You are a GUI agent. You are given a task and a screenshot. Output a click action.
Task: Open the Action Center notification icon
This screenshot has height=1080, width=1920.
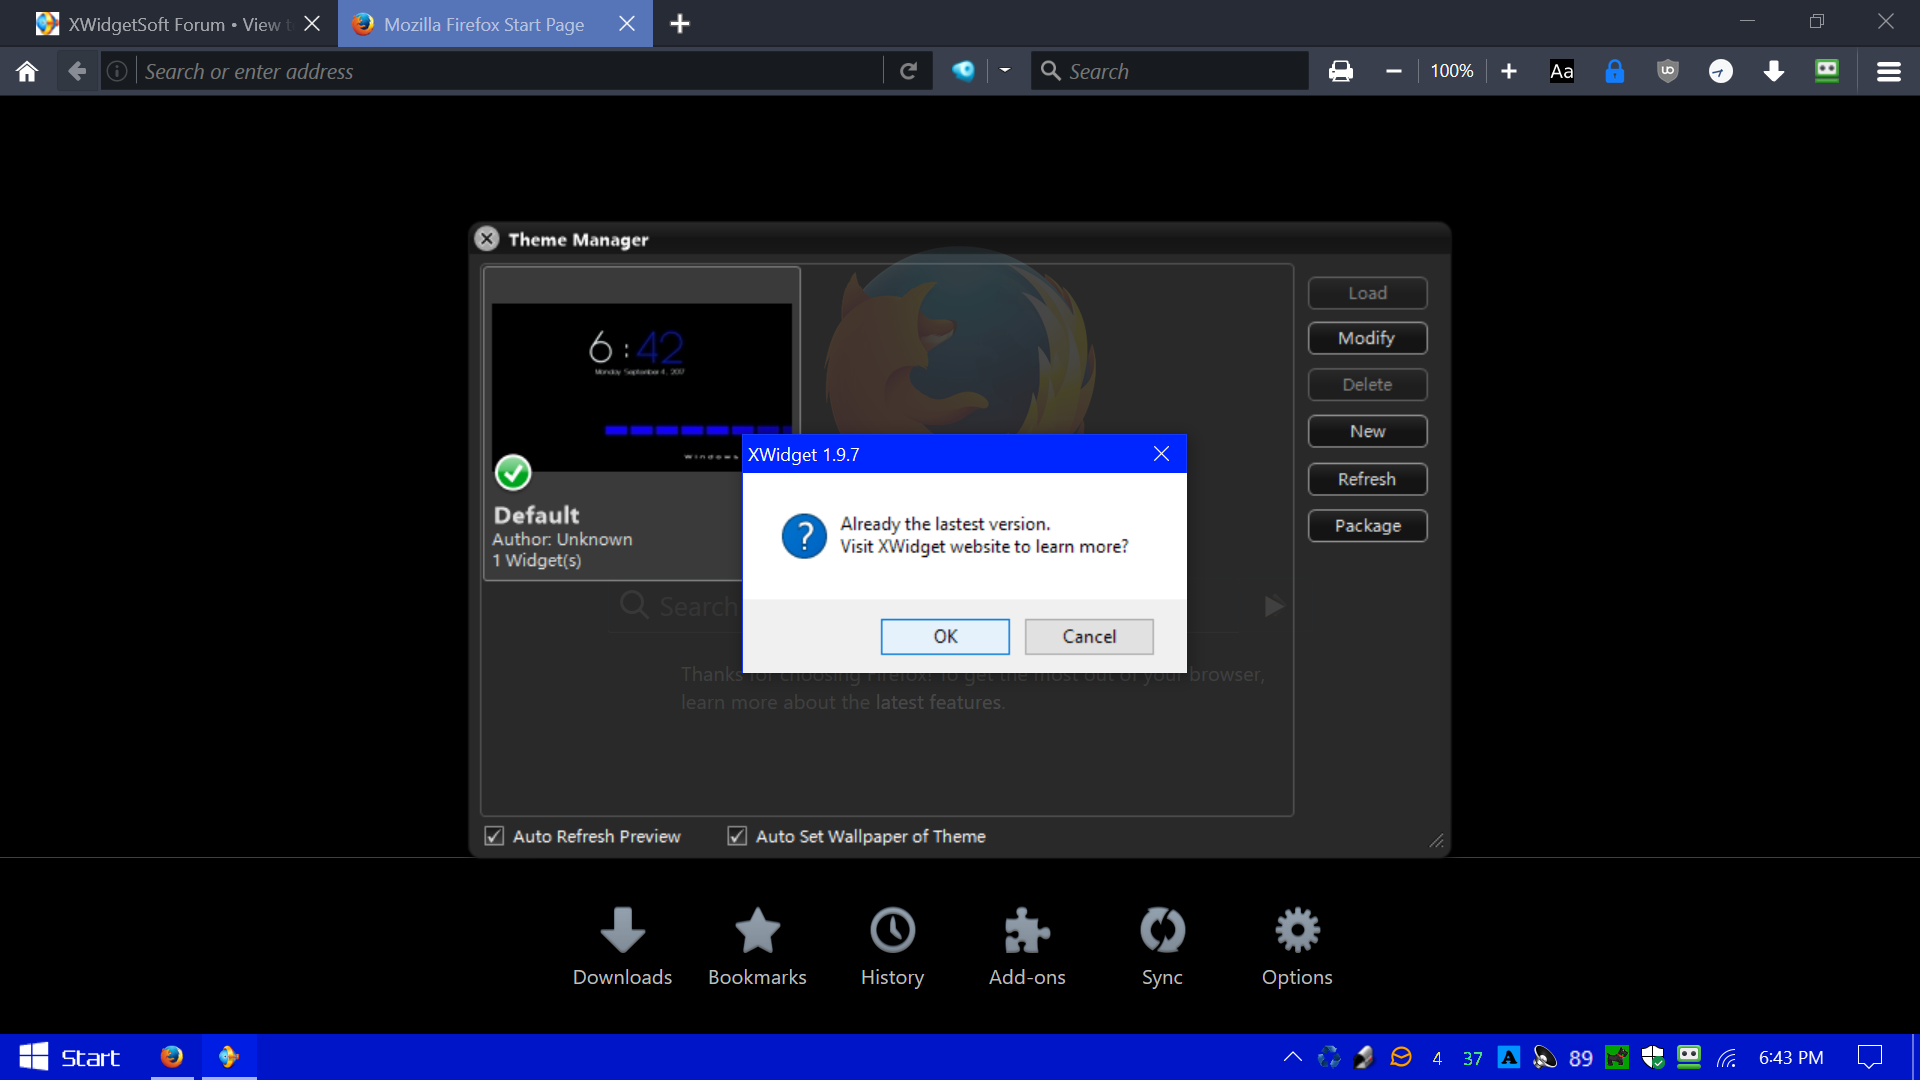pos(1869,1057)
